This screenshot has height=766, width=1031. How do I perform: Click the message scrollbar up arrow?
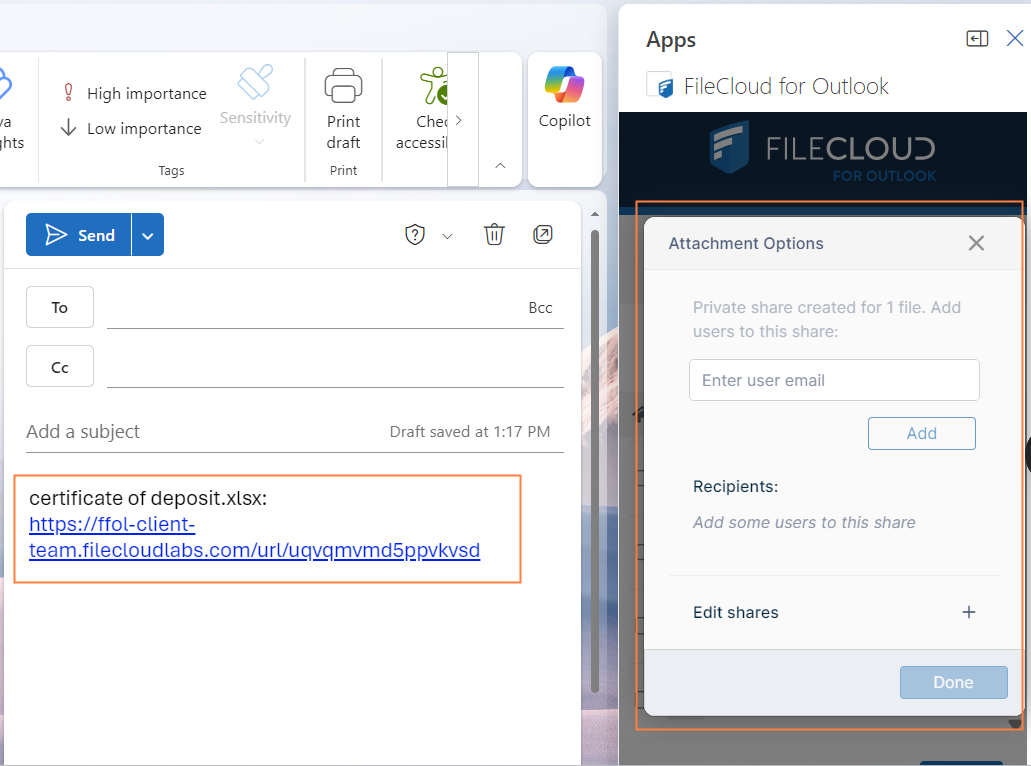[x=594, y=214]
